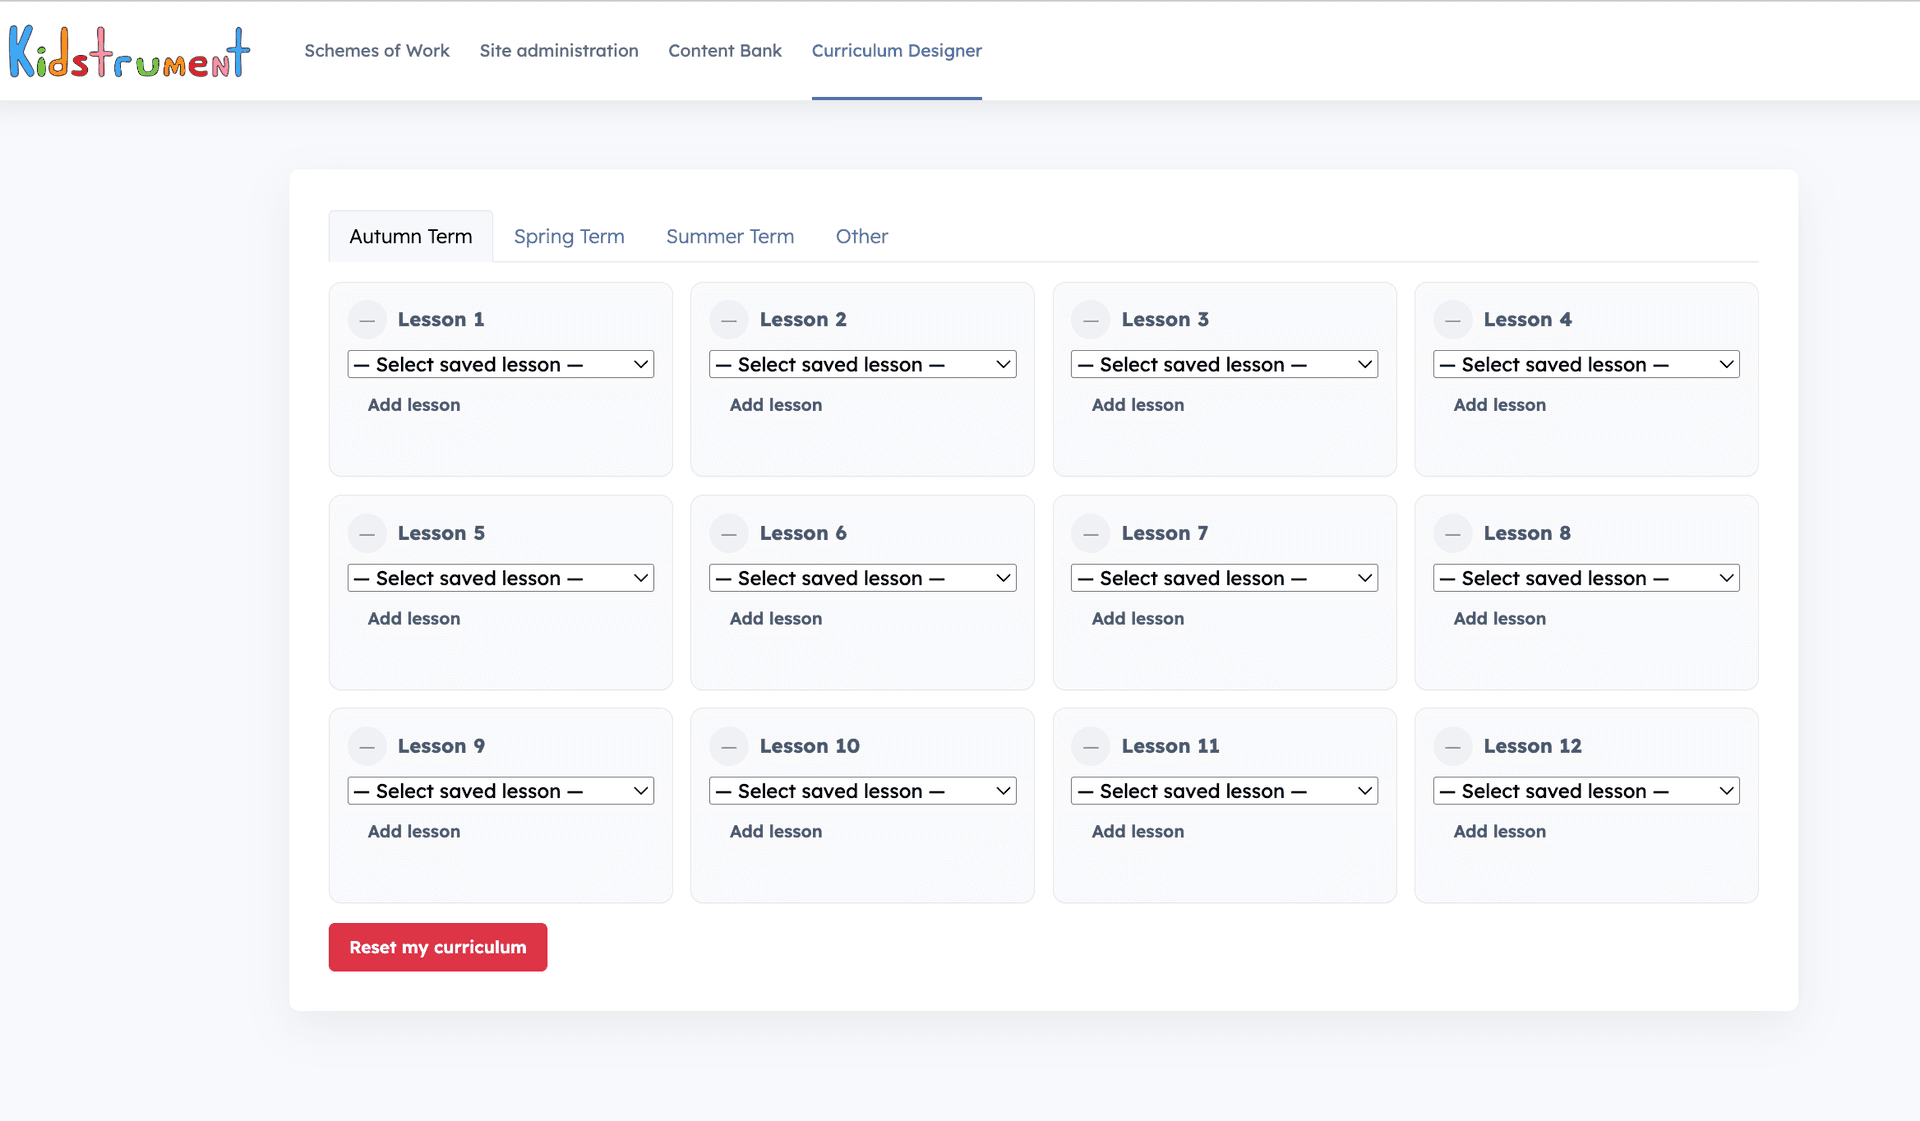Click Add lesson under Lesson 9

(x=414, y=832)
